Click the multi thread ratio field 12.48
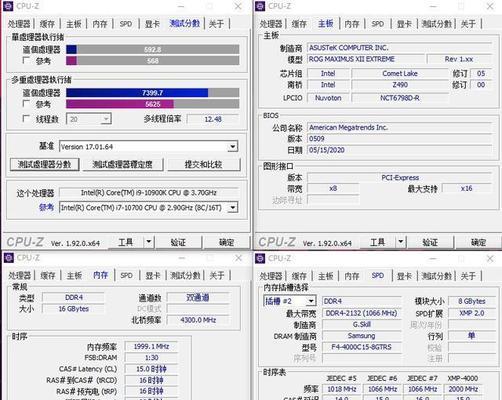 tap(213, 119)
